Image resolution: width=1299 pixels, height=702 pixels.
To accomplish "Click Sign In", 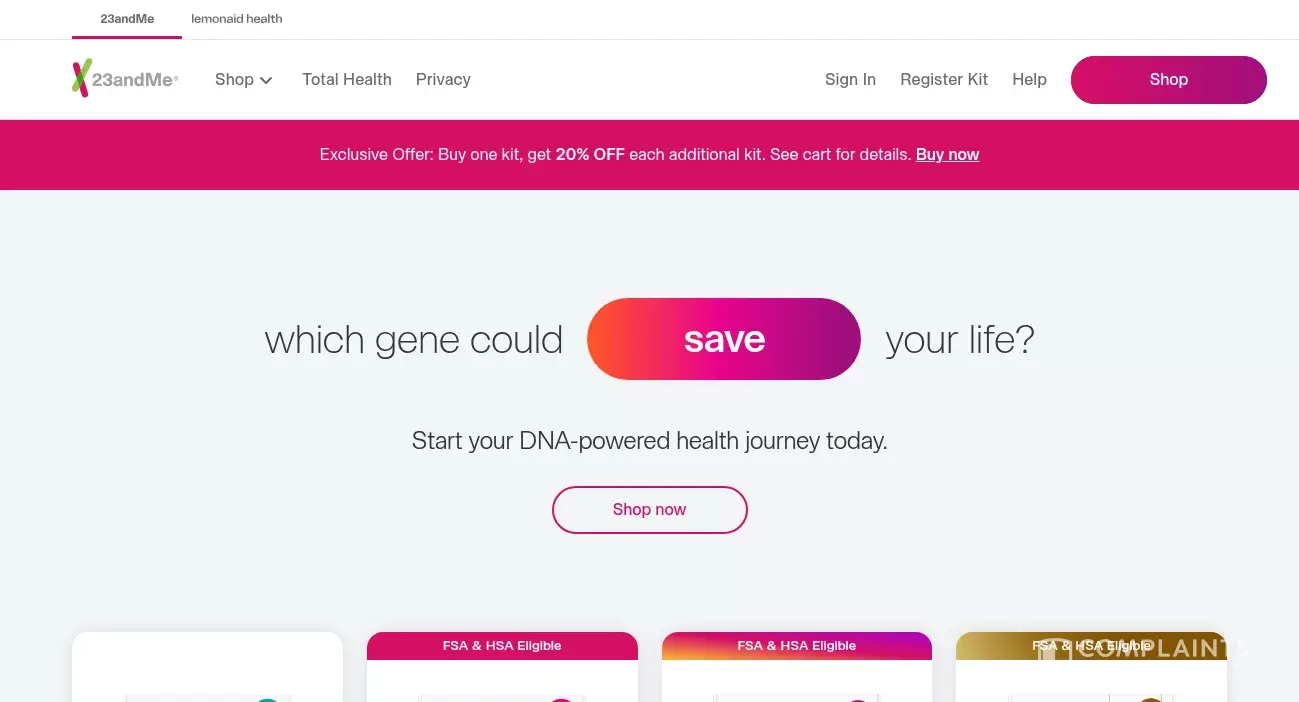I will click(850, 79).
